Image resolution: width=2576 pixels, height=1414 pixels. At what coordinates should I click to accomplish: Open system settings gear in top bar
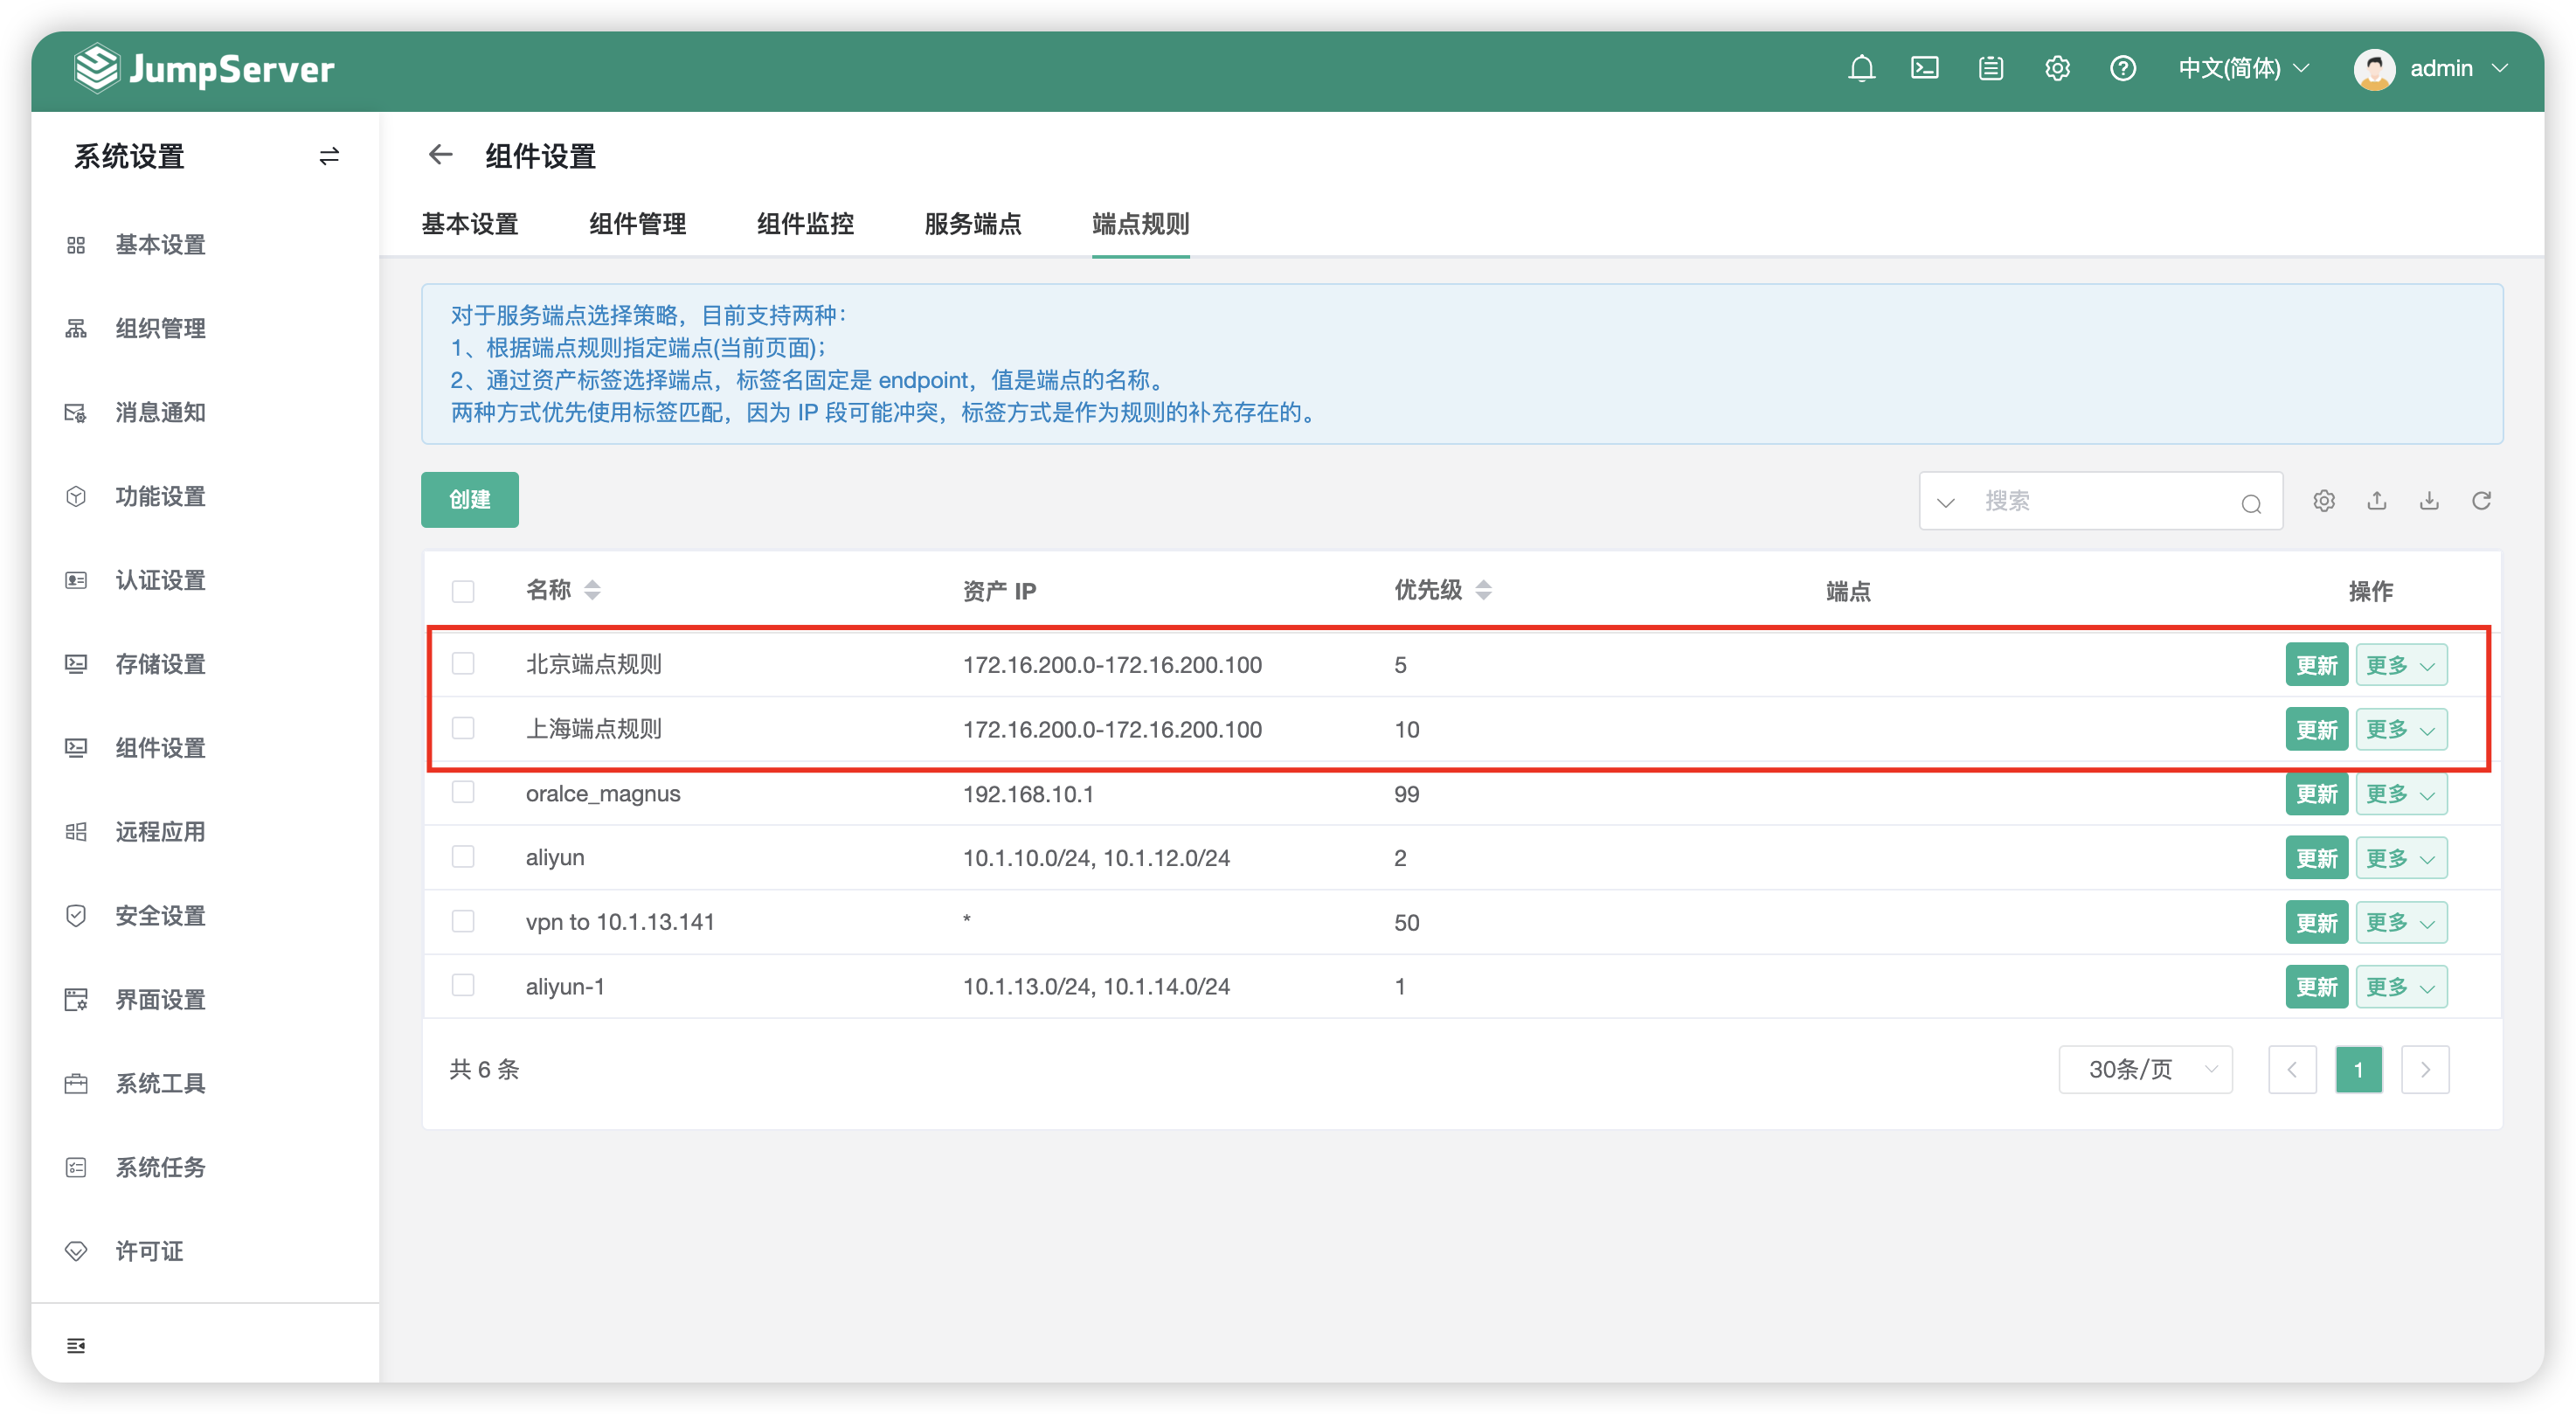click(2056, 68)
